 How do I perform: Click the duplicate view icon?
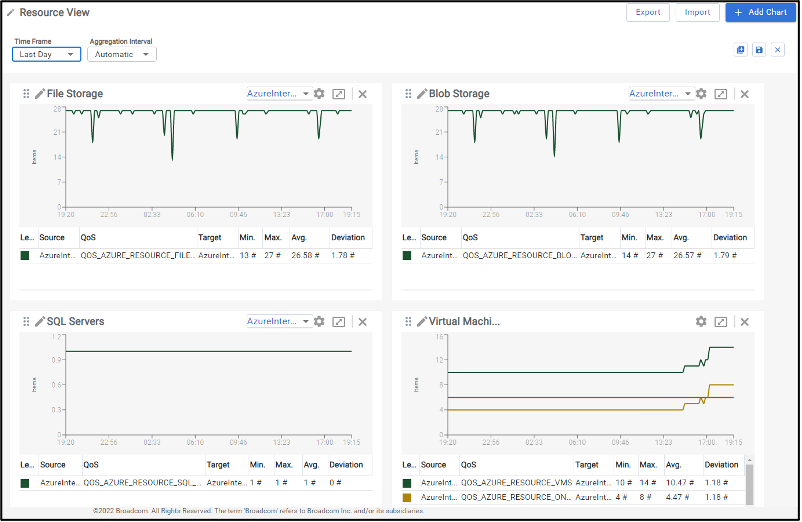click(741, 50)
